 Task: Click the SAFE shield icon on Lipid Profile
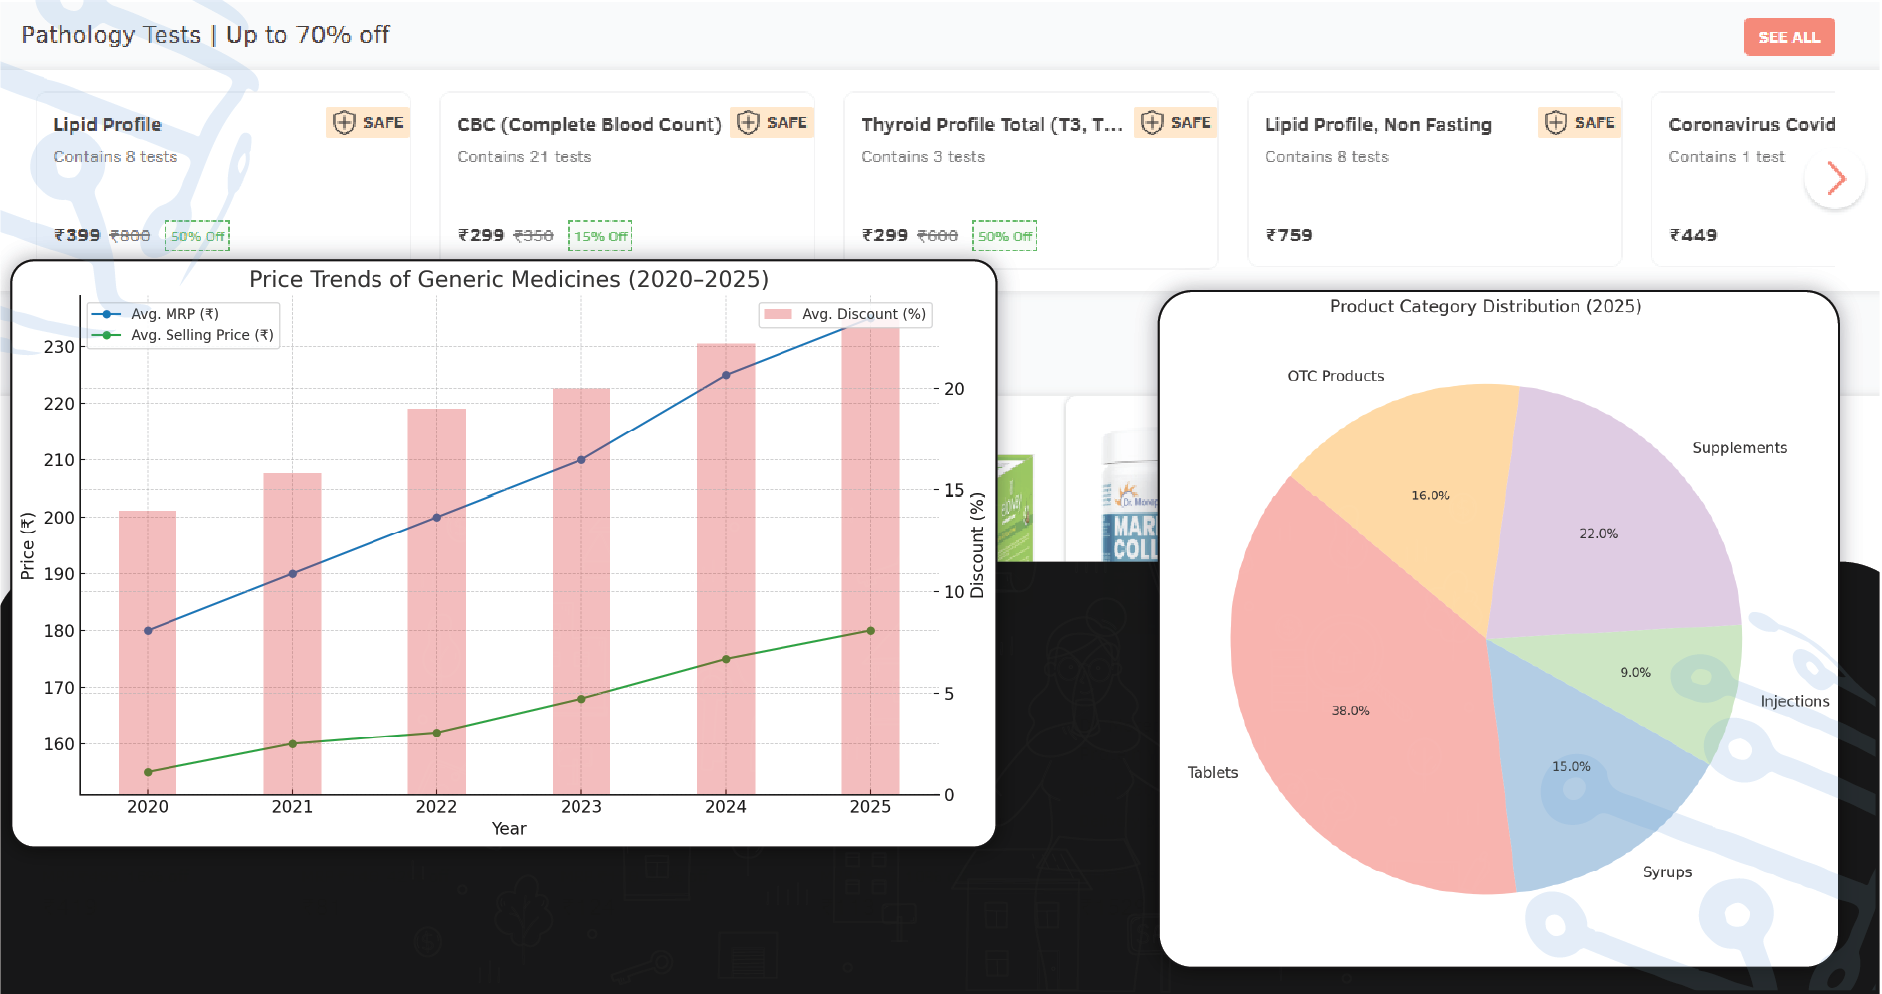344,123
